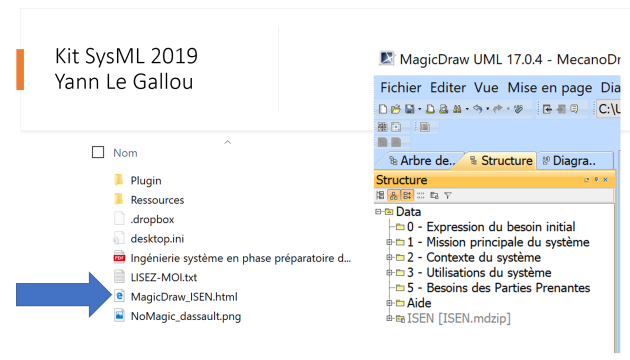Collapse the Data root tree node

(378, 212)
